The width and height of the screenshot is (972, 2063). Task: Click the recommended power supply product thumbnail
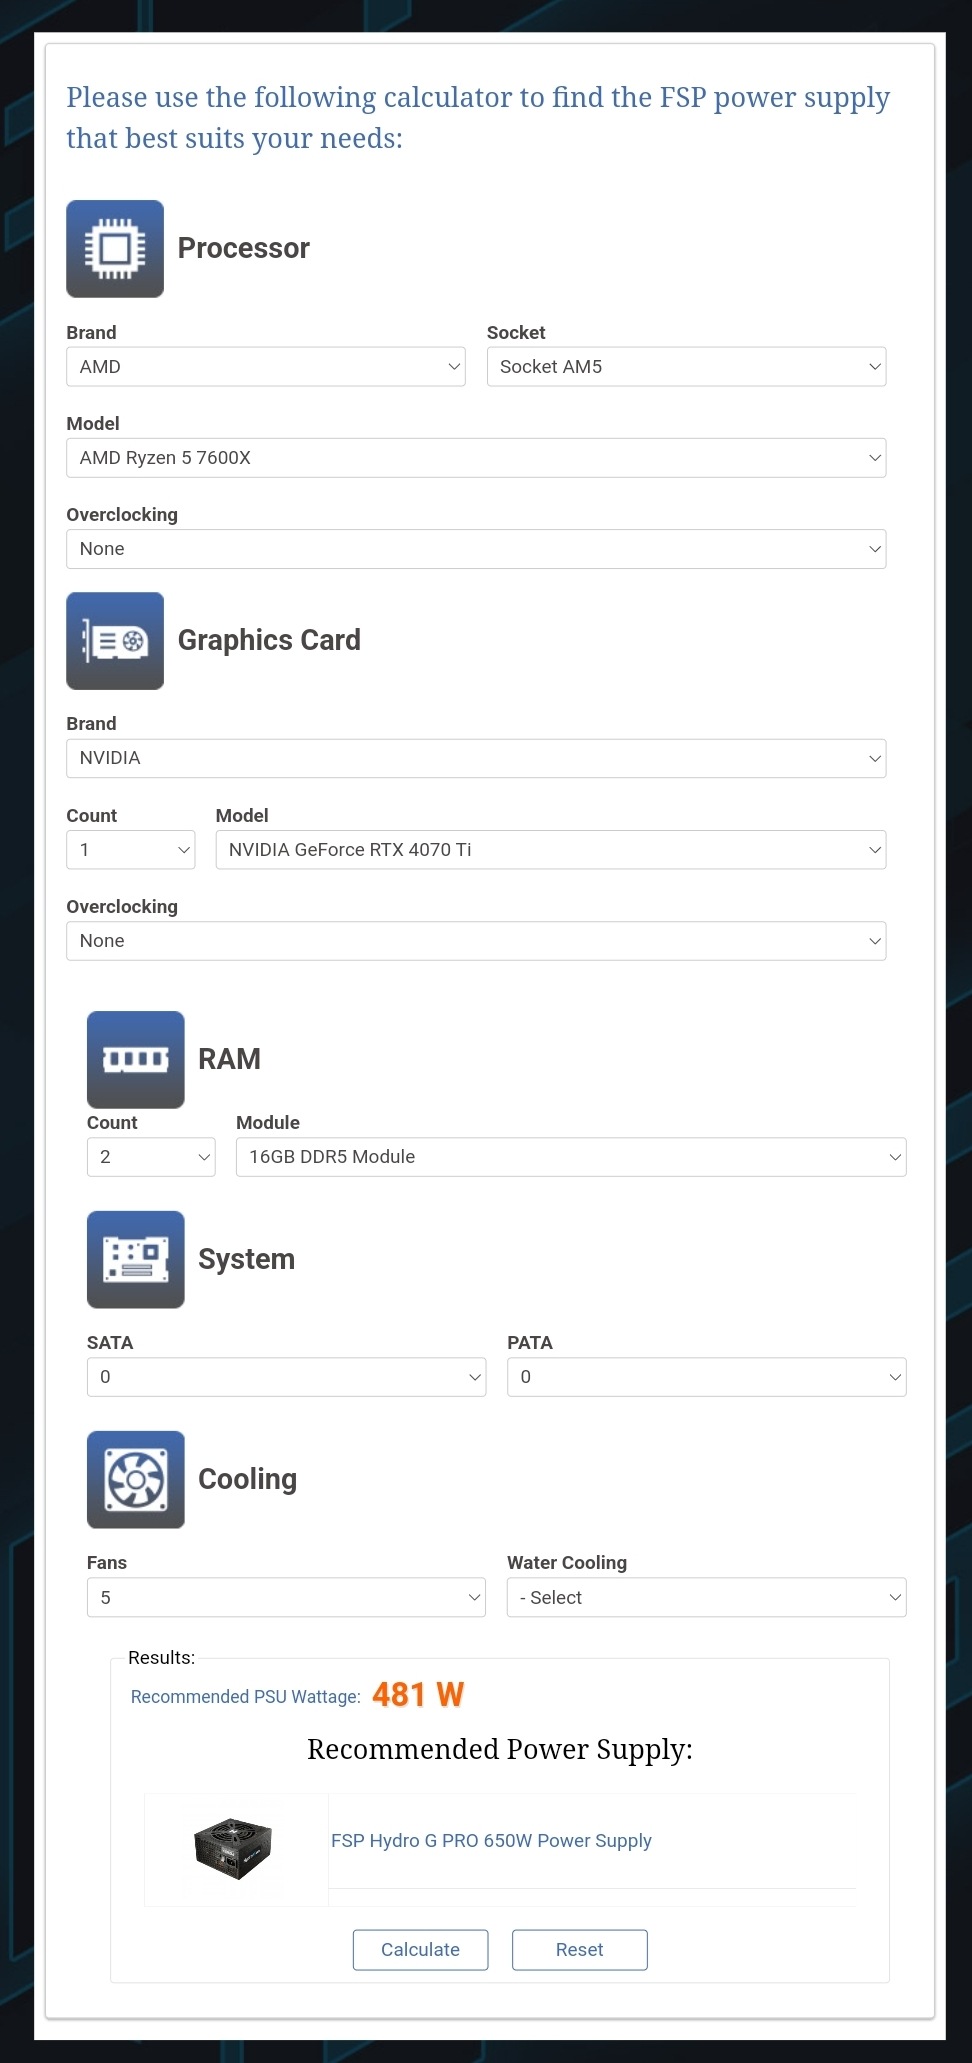pyautogui.click(x=233, y=1849)
